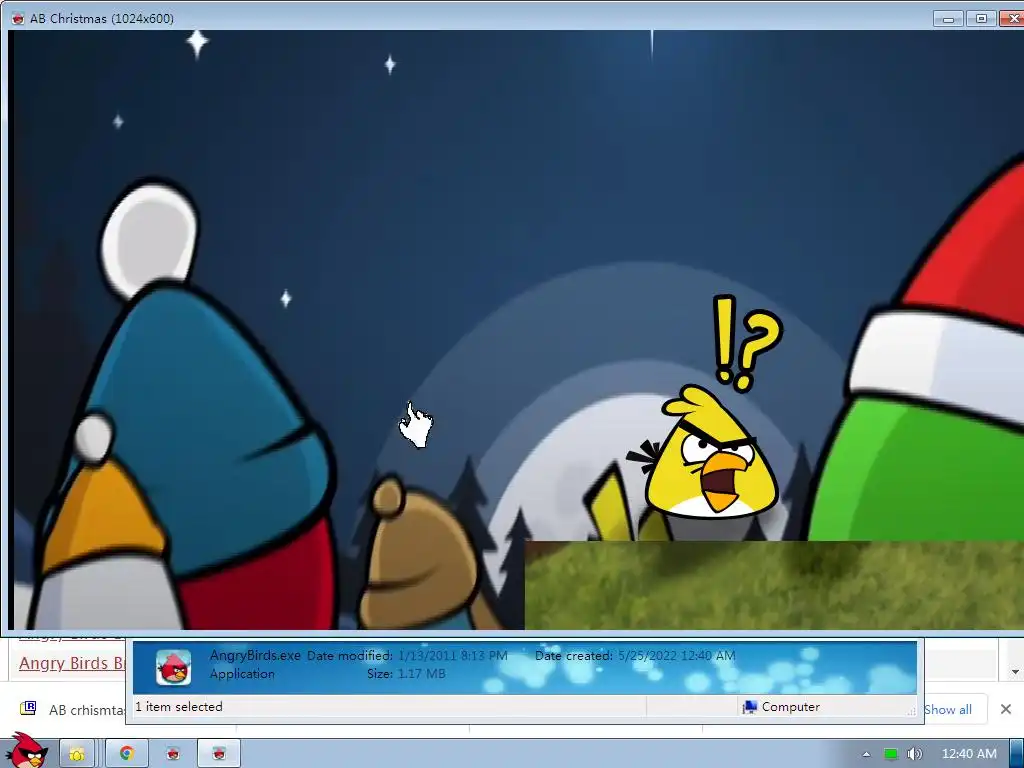Viewport: 1024px width, 768px height.
Task: Close the browser downloads bar
Action: [x=1006, y=709]
